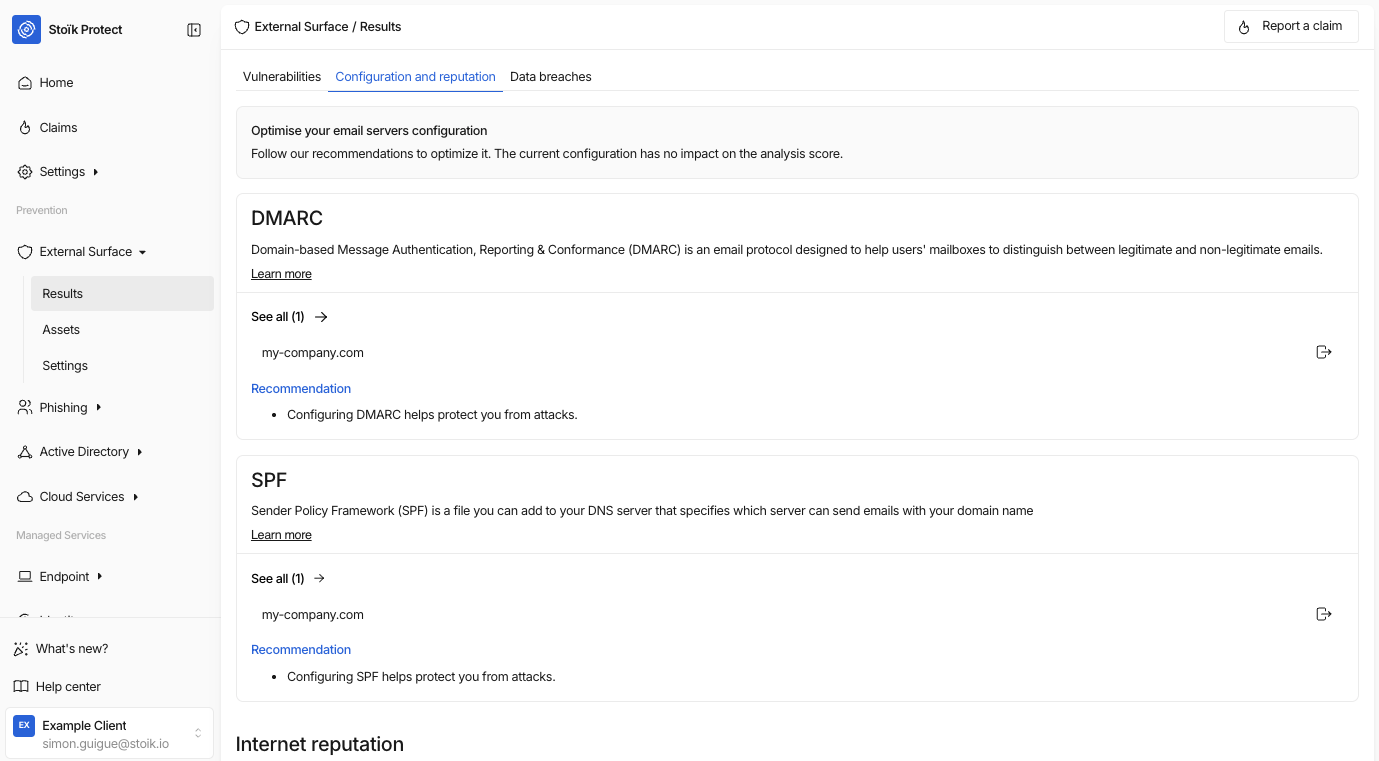Screen dimensions: 1379x761
Task: Click the Stoïk Protect logo icon
Action: coord(26,30)
